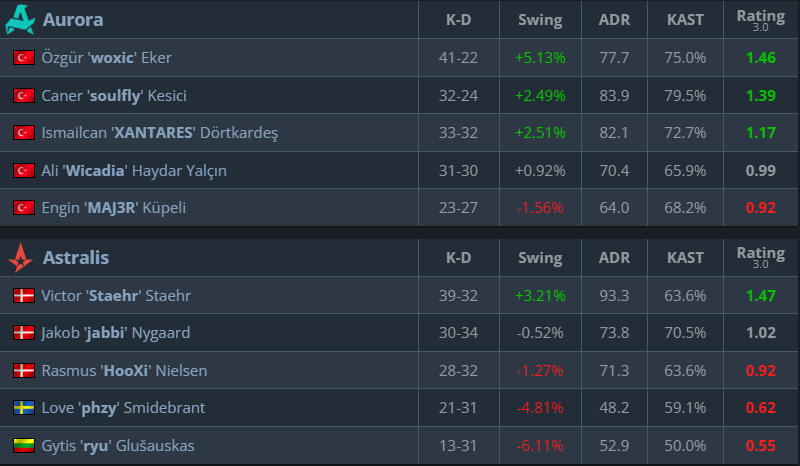Open Özgür 'woxic' Eker's player profile
The image size is (800, 466).
pyautogui.click(x=107, y=58)
